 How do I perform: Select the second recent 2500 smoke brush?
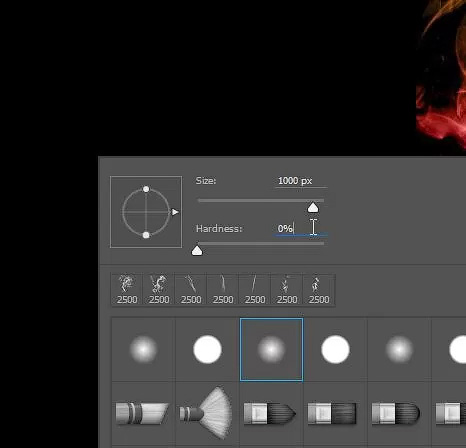(159, 289)
